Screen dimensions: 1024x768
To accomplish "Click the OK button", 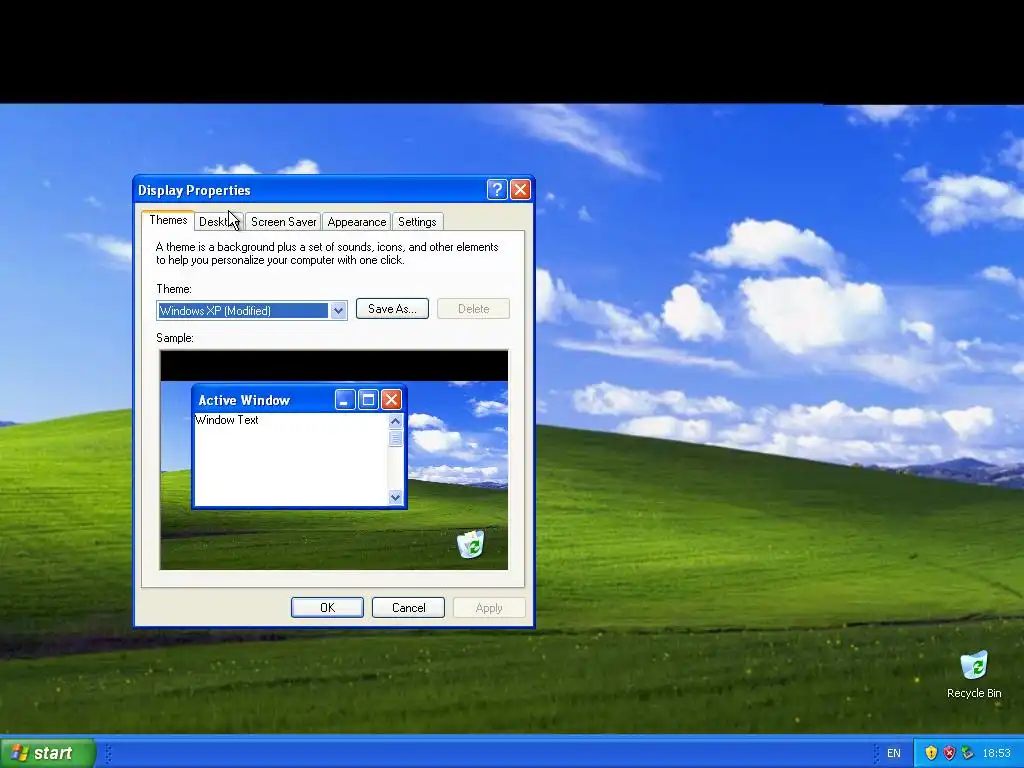I will [327, 607].
